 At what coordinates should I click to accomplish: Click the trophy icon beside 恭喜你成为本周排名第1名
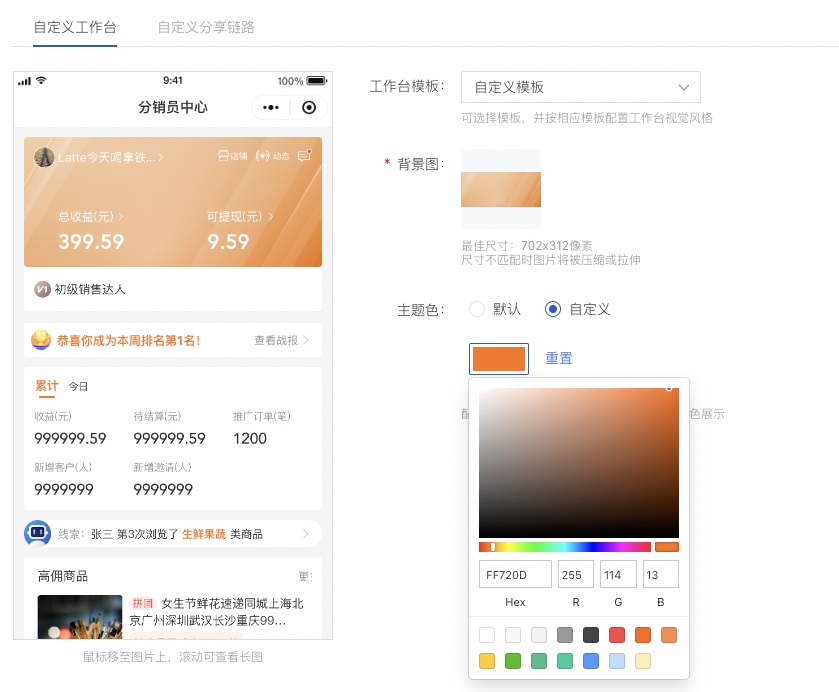[x=41, y=340]
